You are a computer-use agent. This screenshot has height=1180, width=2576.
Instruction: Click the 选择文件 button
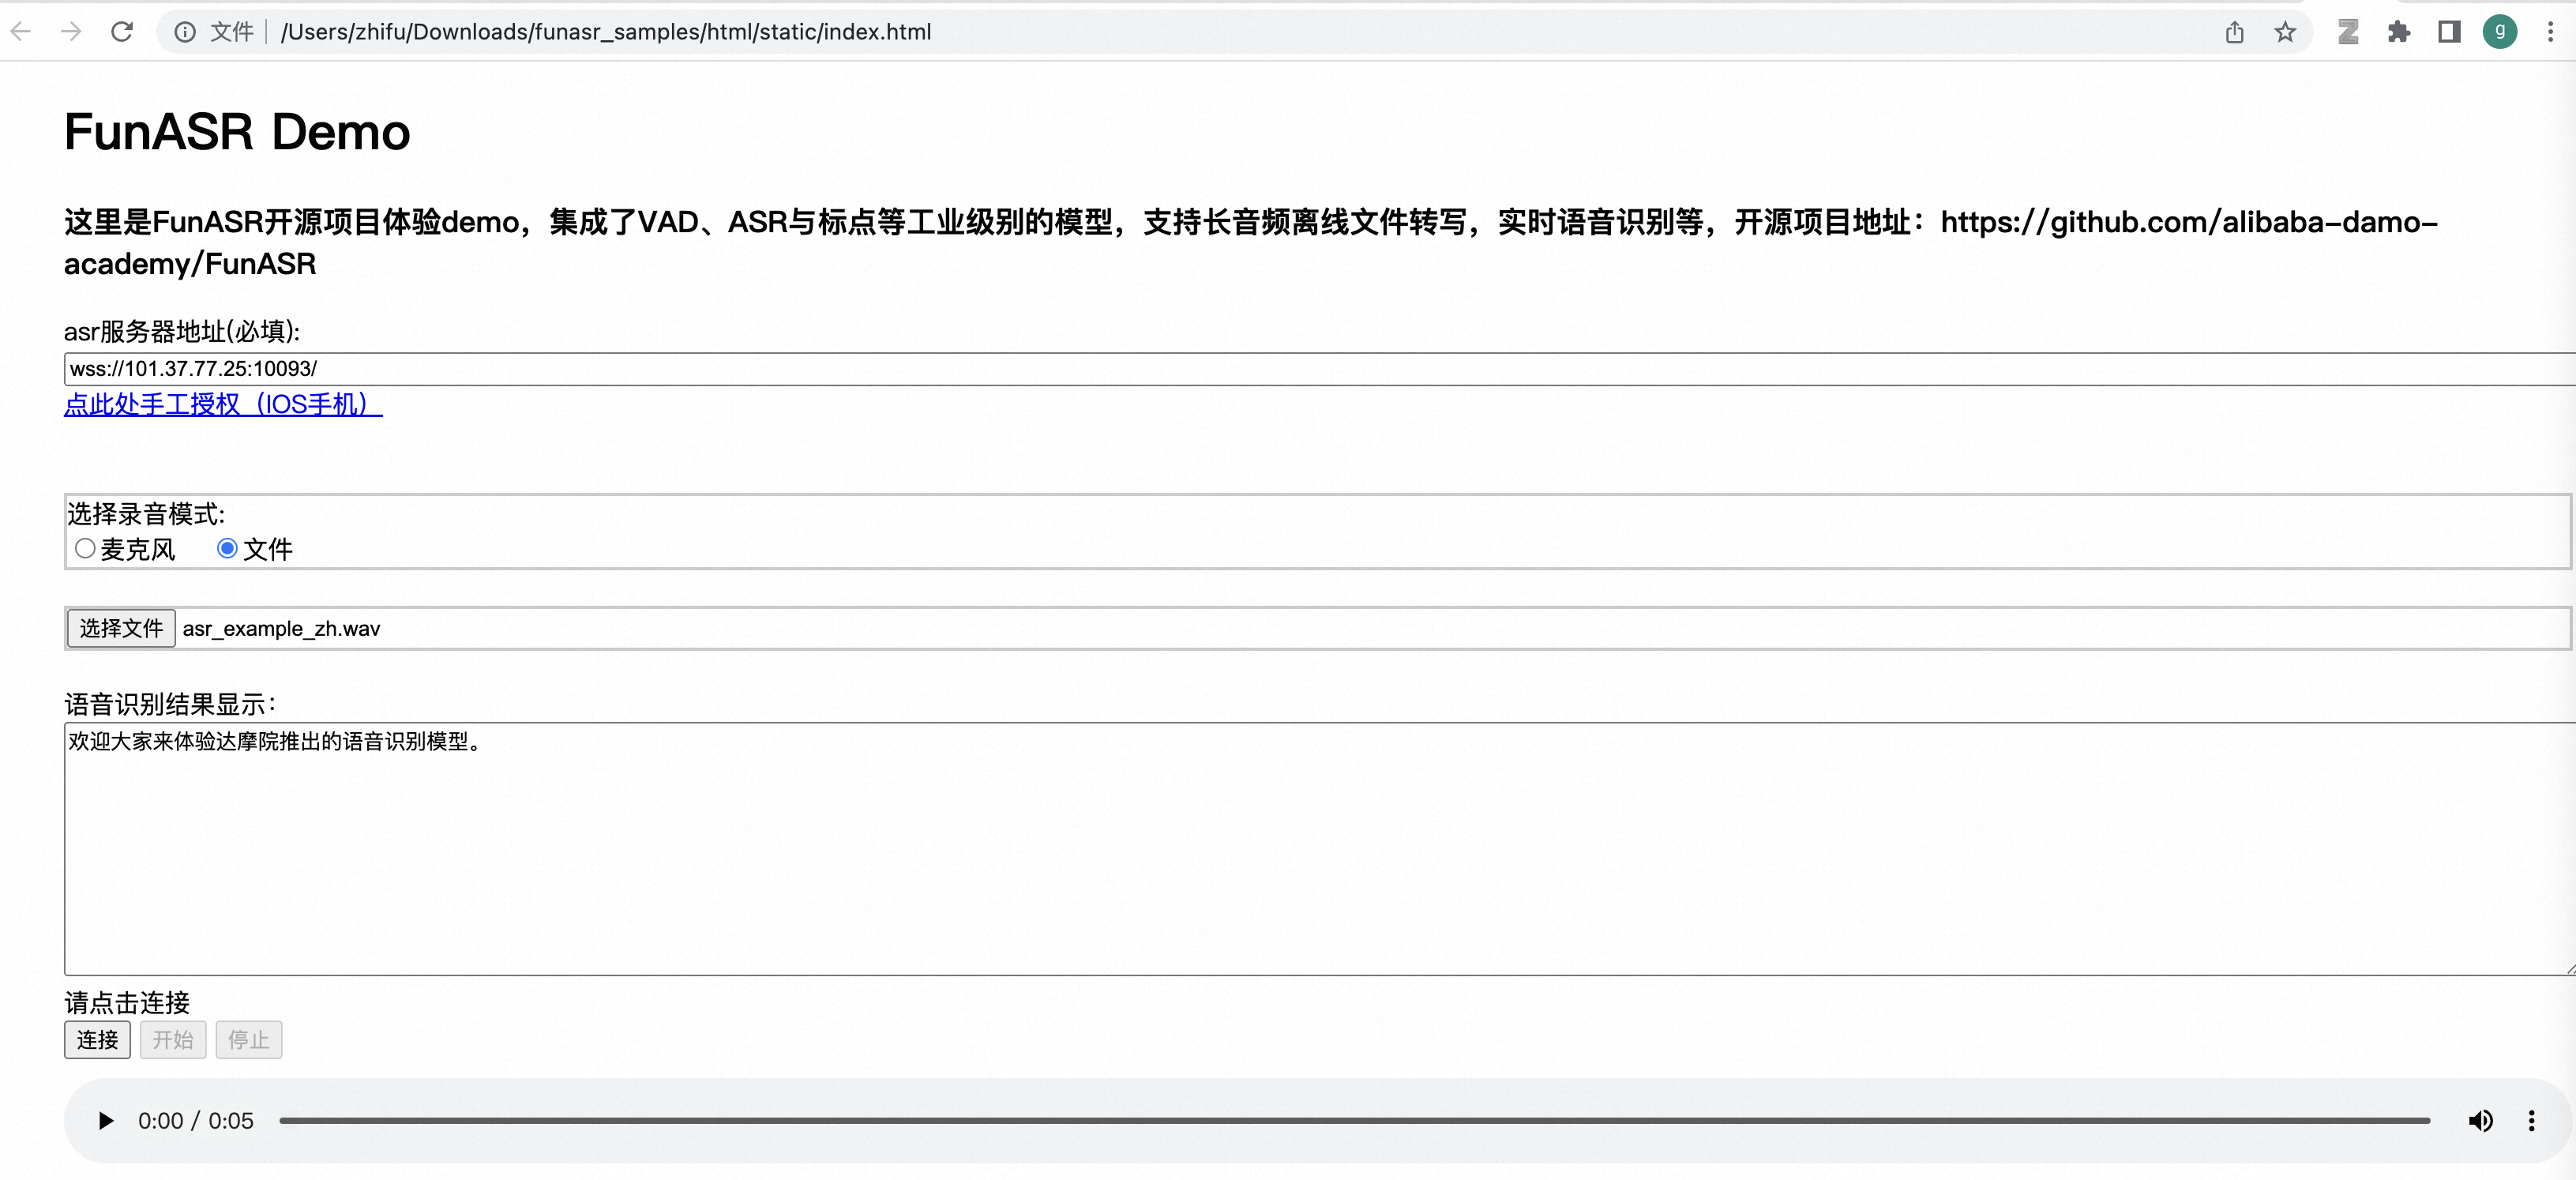(121, 628)
